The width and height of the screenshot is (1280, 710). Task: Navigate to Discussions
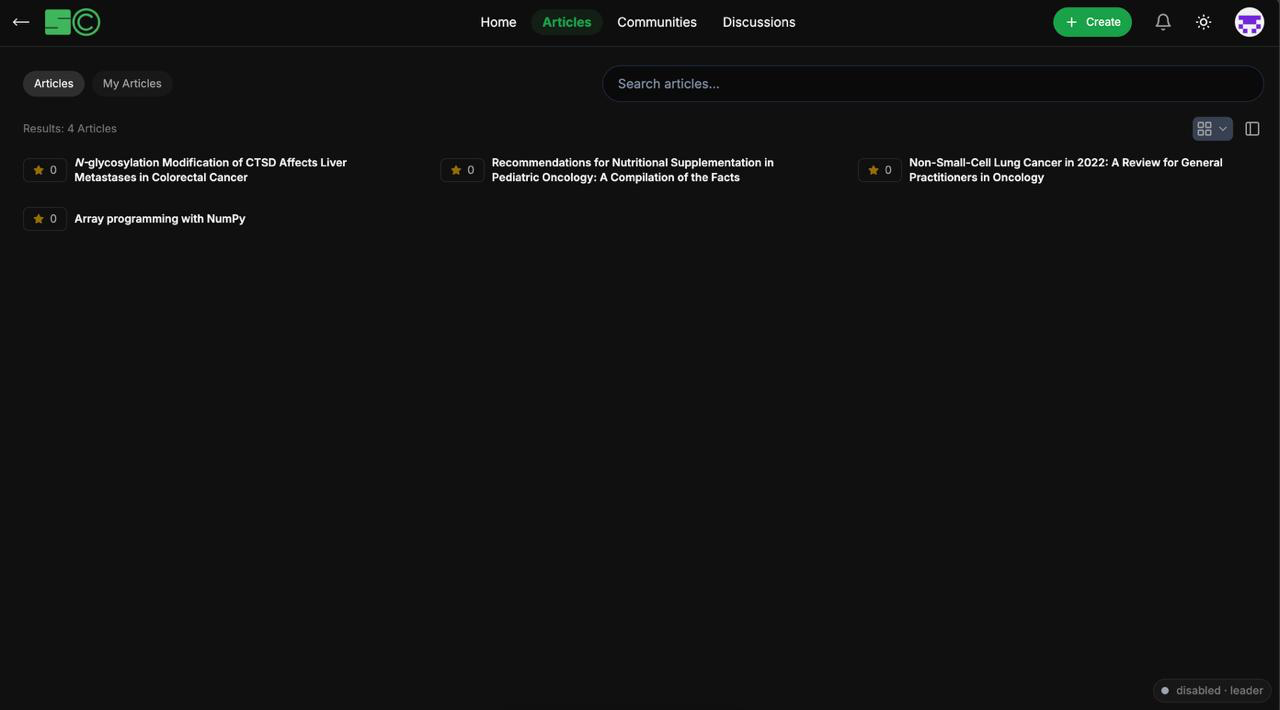[x=759, y=22]
